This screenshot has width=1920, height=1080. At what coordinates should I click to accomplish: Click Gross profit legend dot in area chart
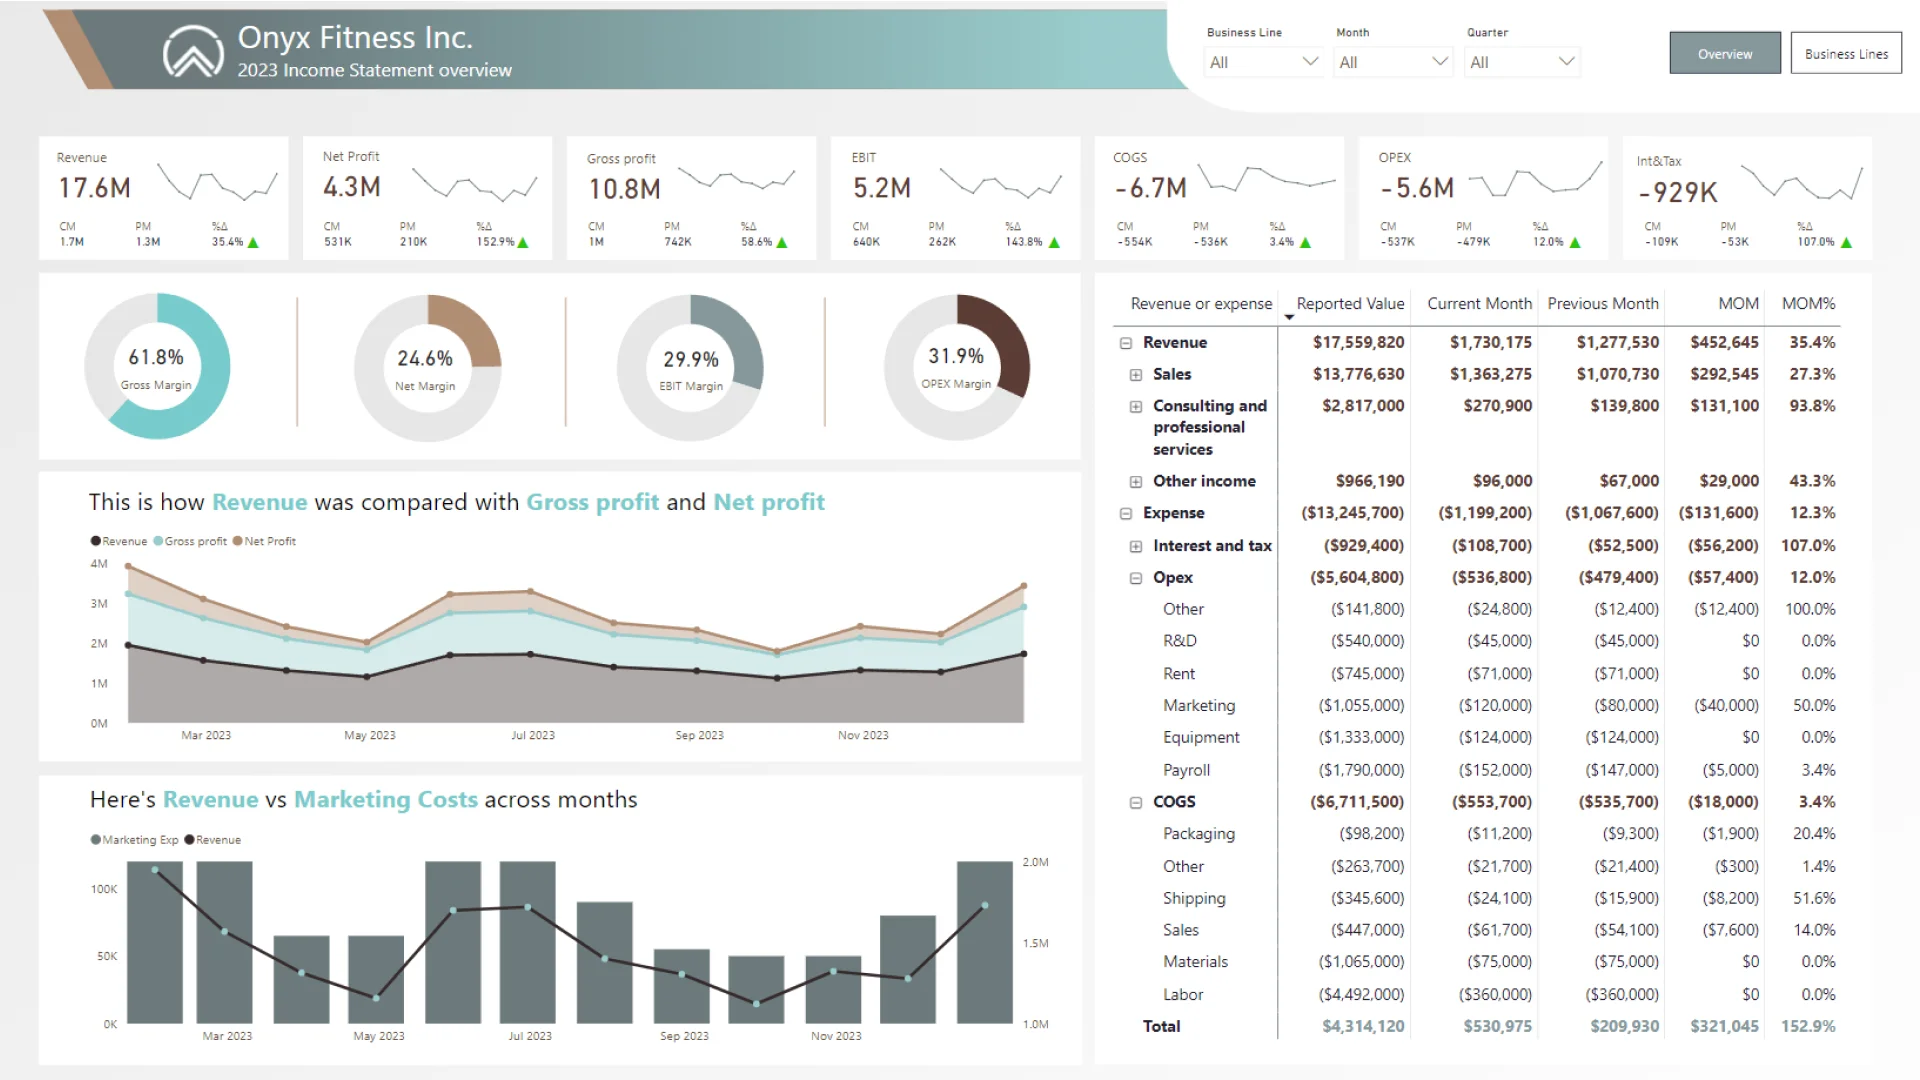click(158, 541)
